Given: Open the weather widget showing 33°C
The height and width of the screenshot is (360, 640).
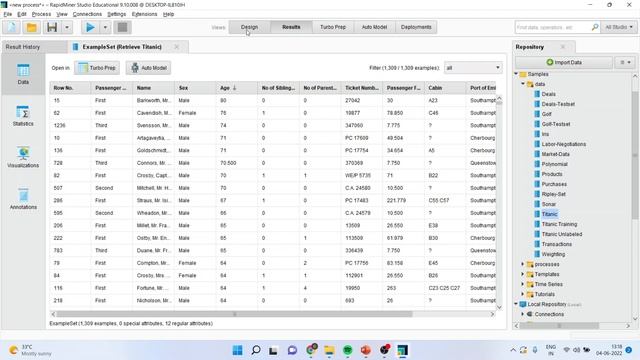Looking at the screenshot, I should (x=31, y=350).
